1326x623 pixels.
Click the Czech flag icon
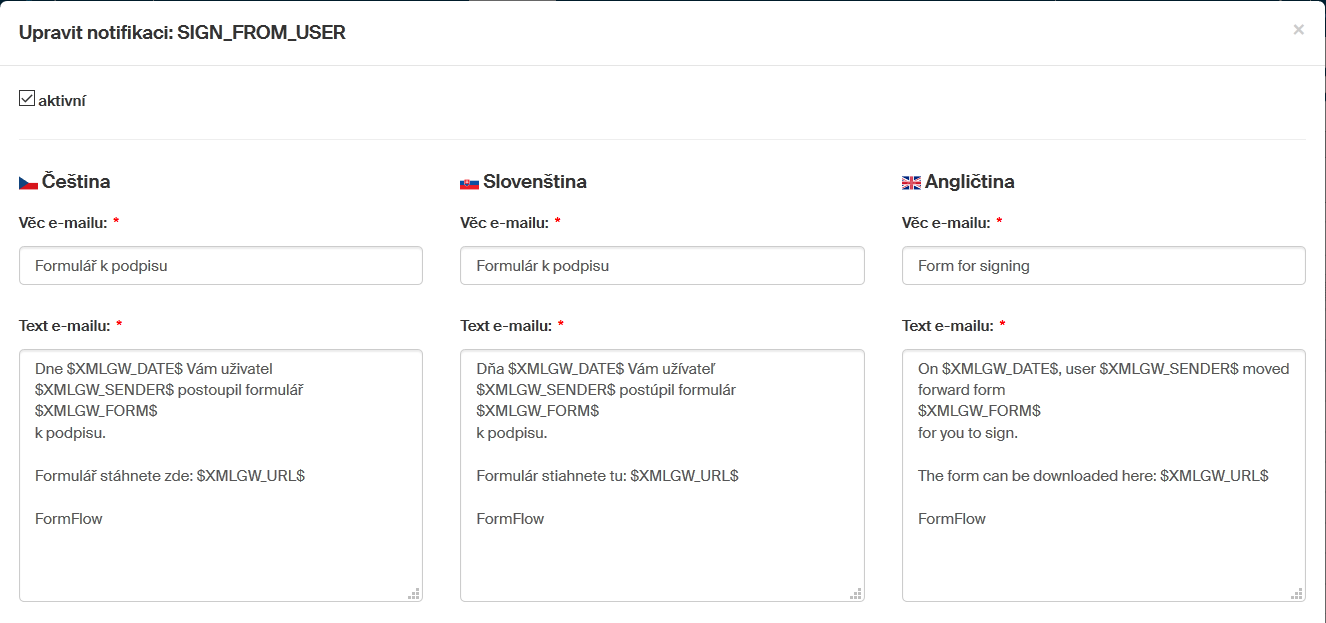tap(28, 182)
